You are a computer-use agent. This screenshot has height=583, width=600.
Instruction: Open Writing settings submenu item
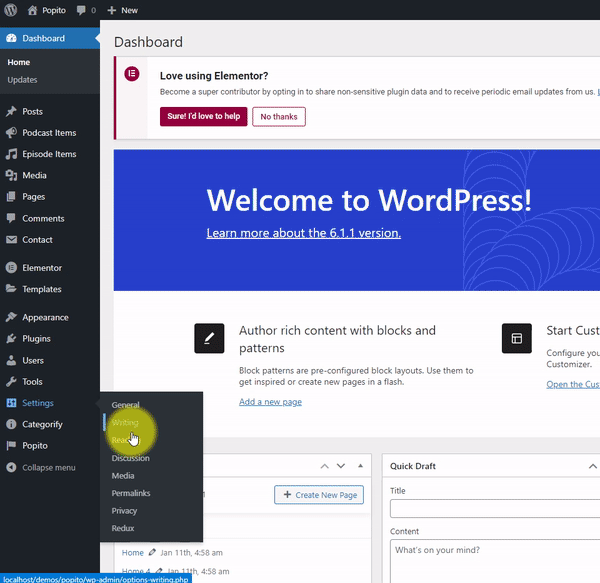click(x=125, y=422)
